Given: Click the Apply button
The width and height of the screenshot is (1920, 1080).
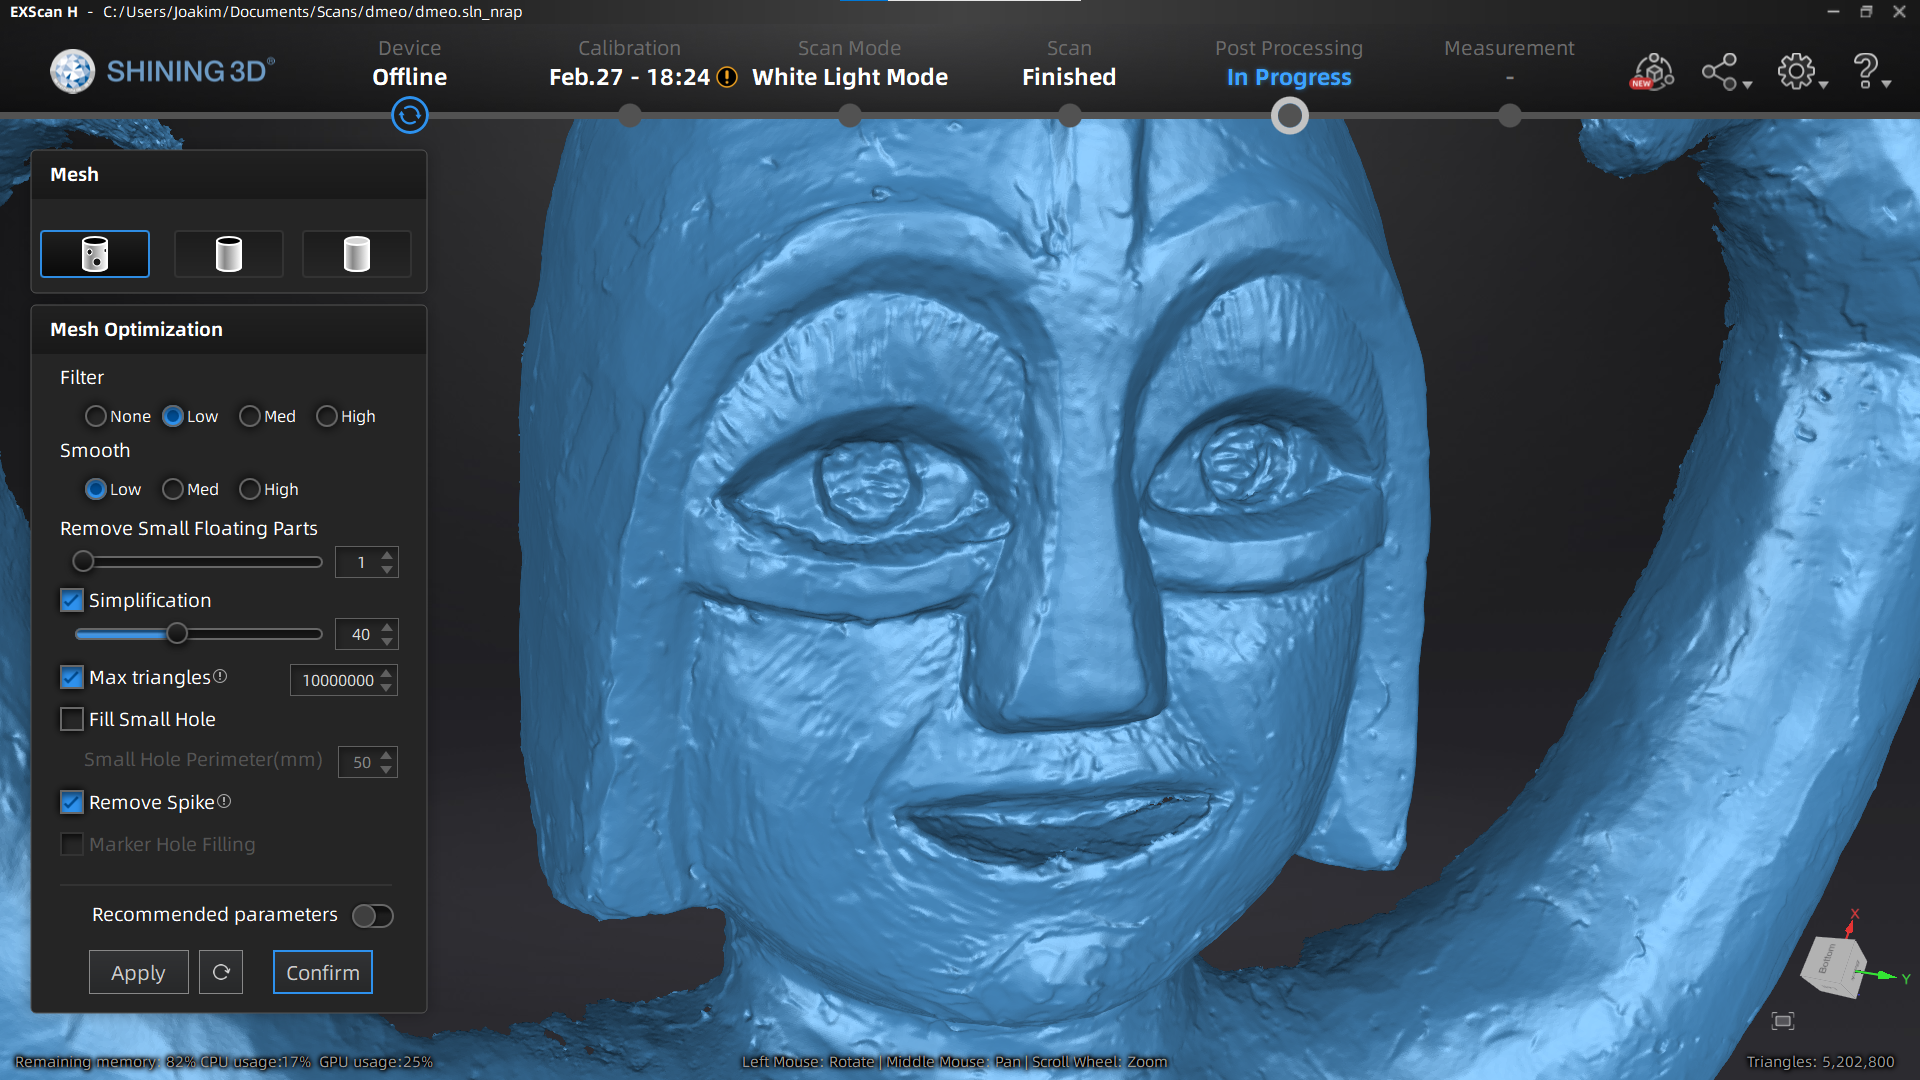Looking at the screenshot, I should [138, 971].
